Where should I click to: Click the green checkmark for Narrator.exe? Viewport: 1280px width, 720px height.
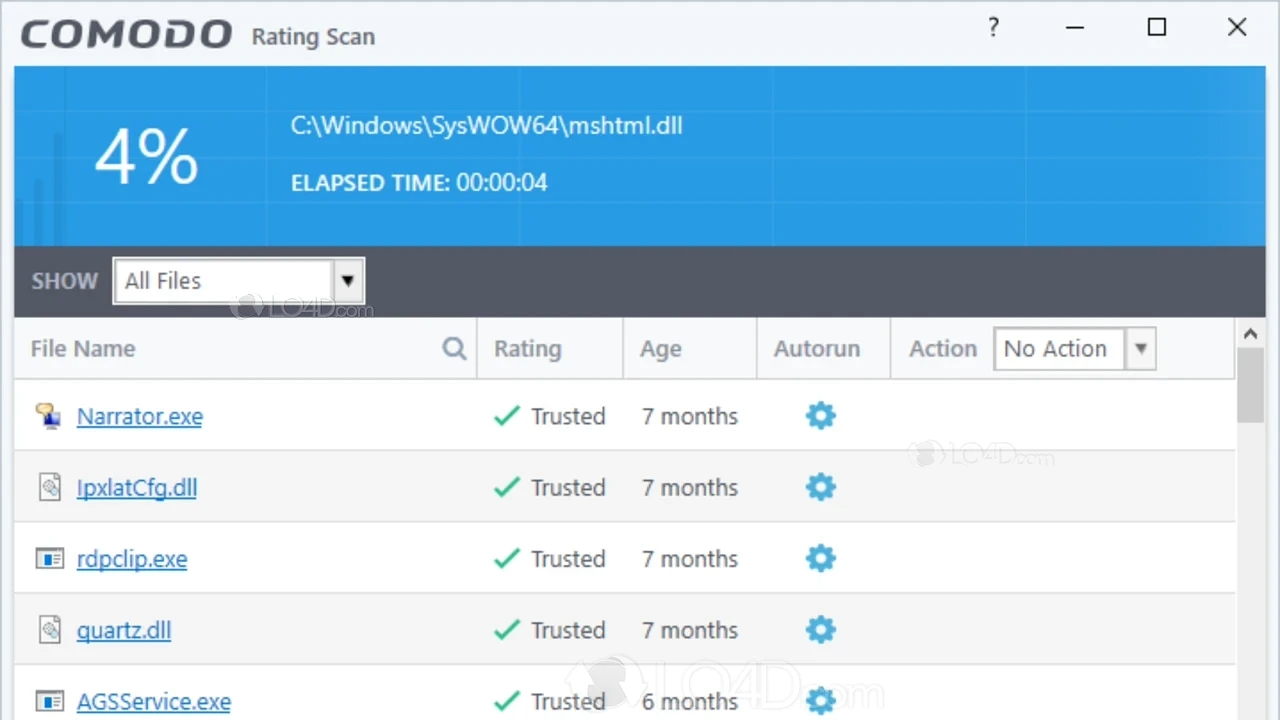pyautogui.click(x=507, y=416)
